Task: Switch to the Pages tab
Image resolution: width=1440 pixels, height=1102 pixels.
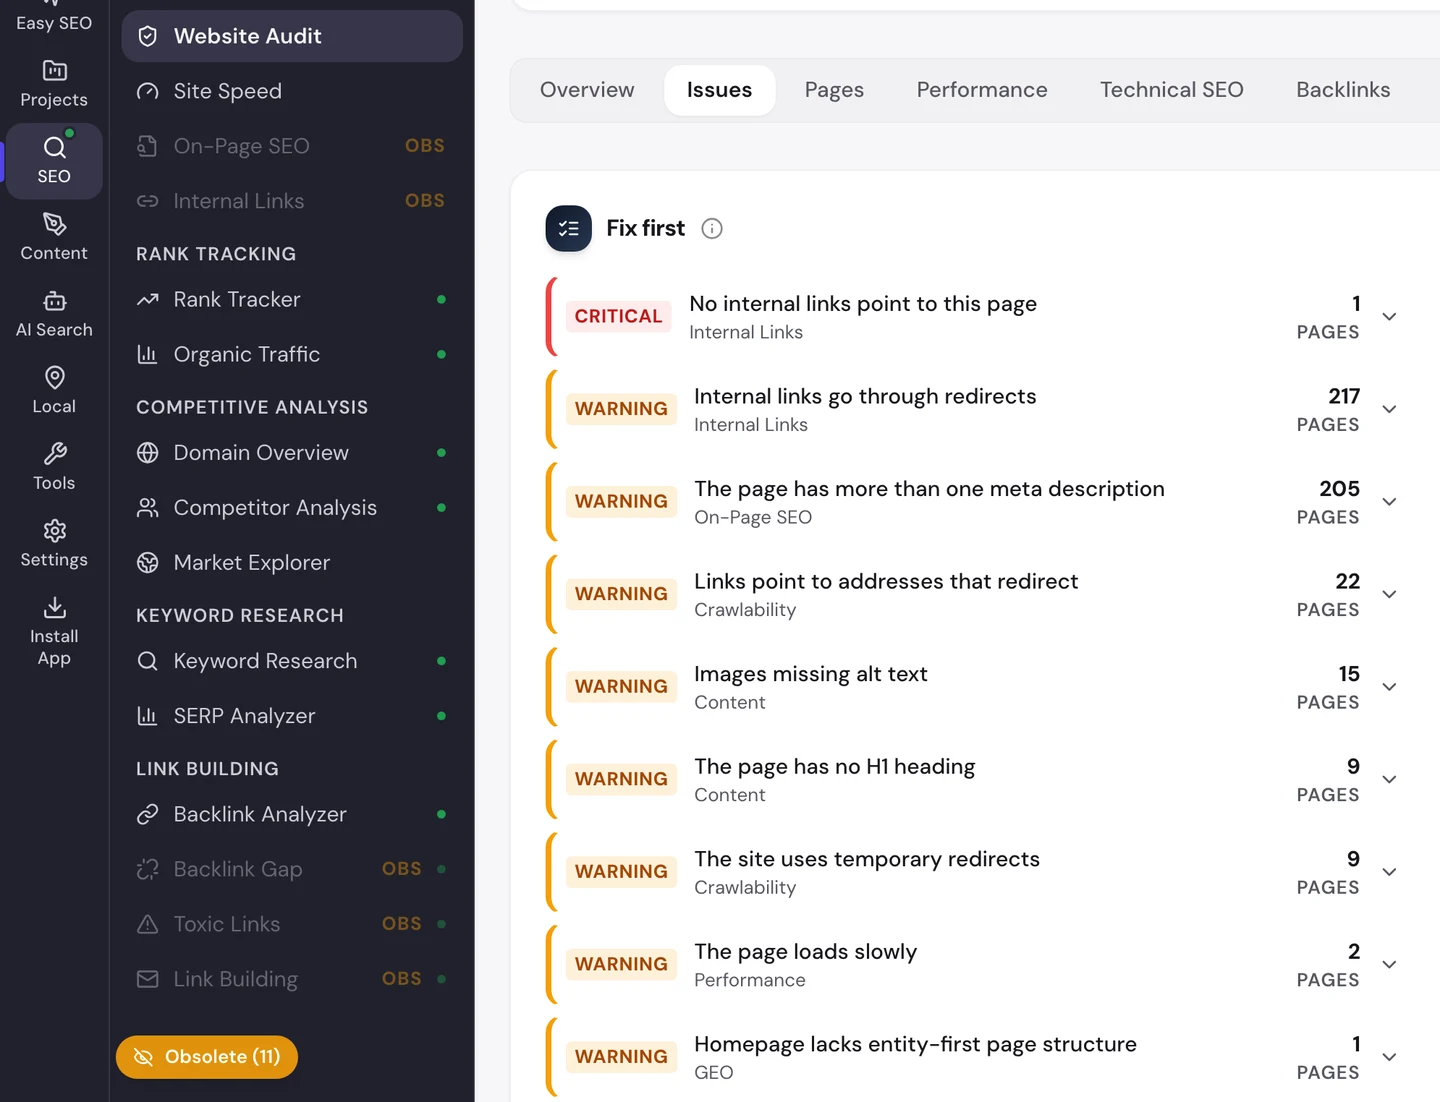Action: click(834, 90)
